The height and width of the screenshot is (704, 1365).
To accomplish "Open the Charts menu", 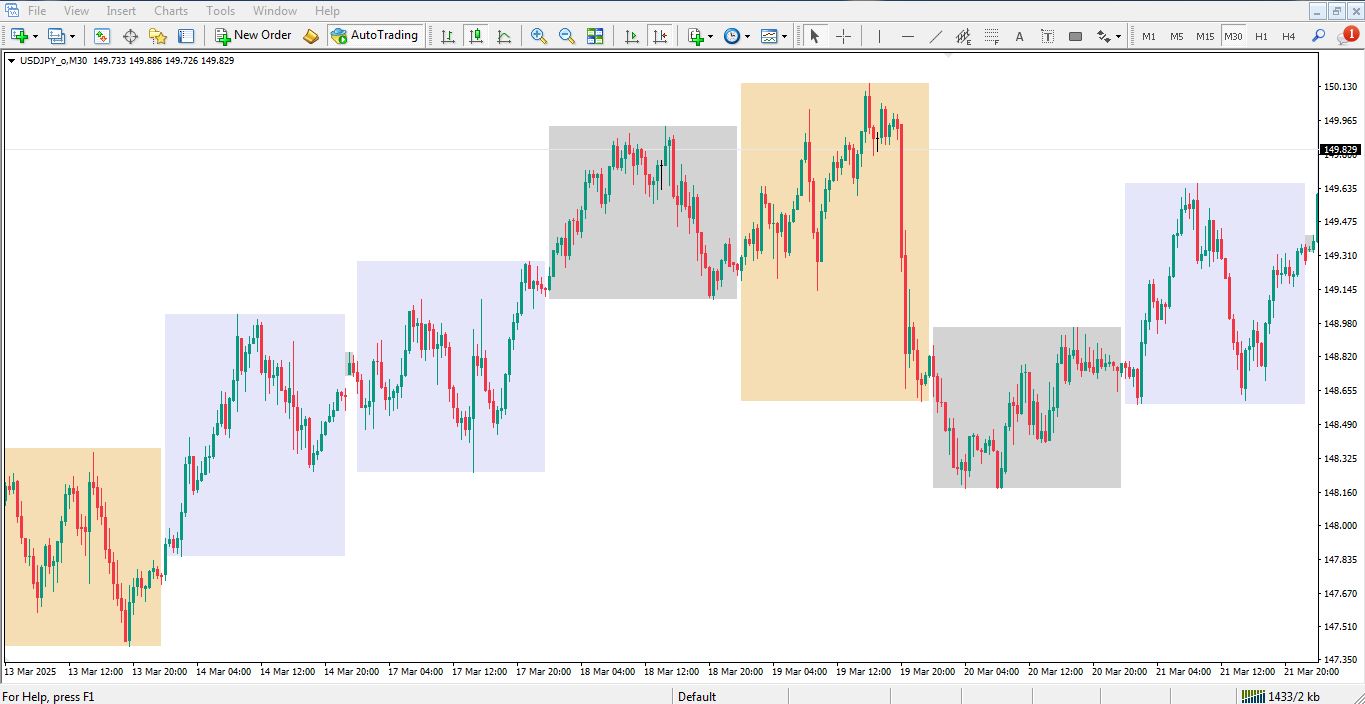I will (x=171, y=11).
